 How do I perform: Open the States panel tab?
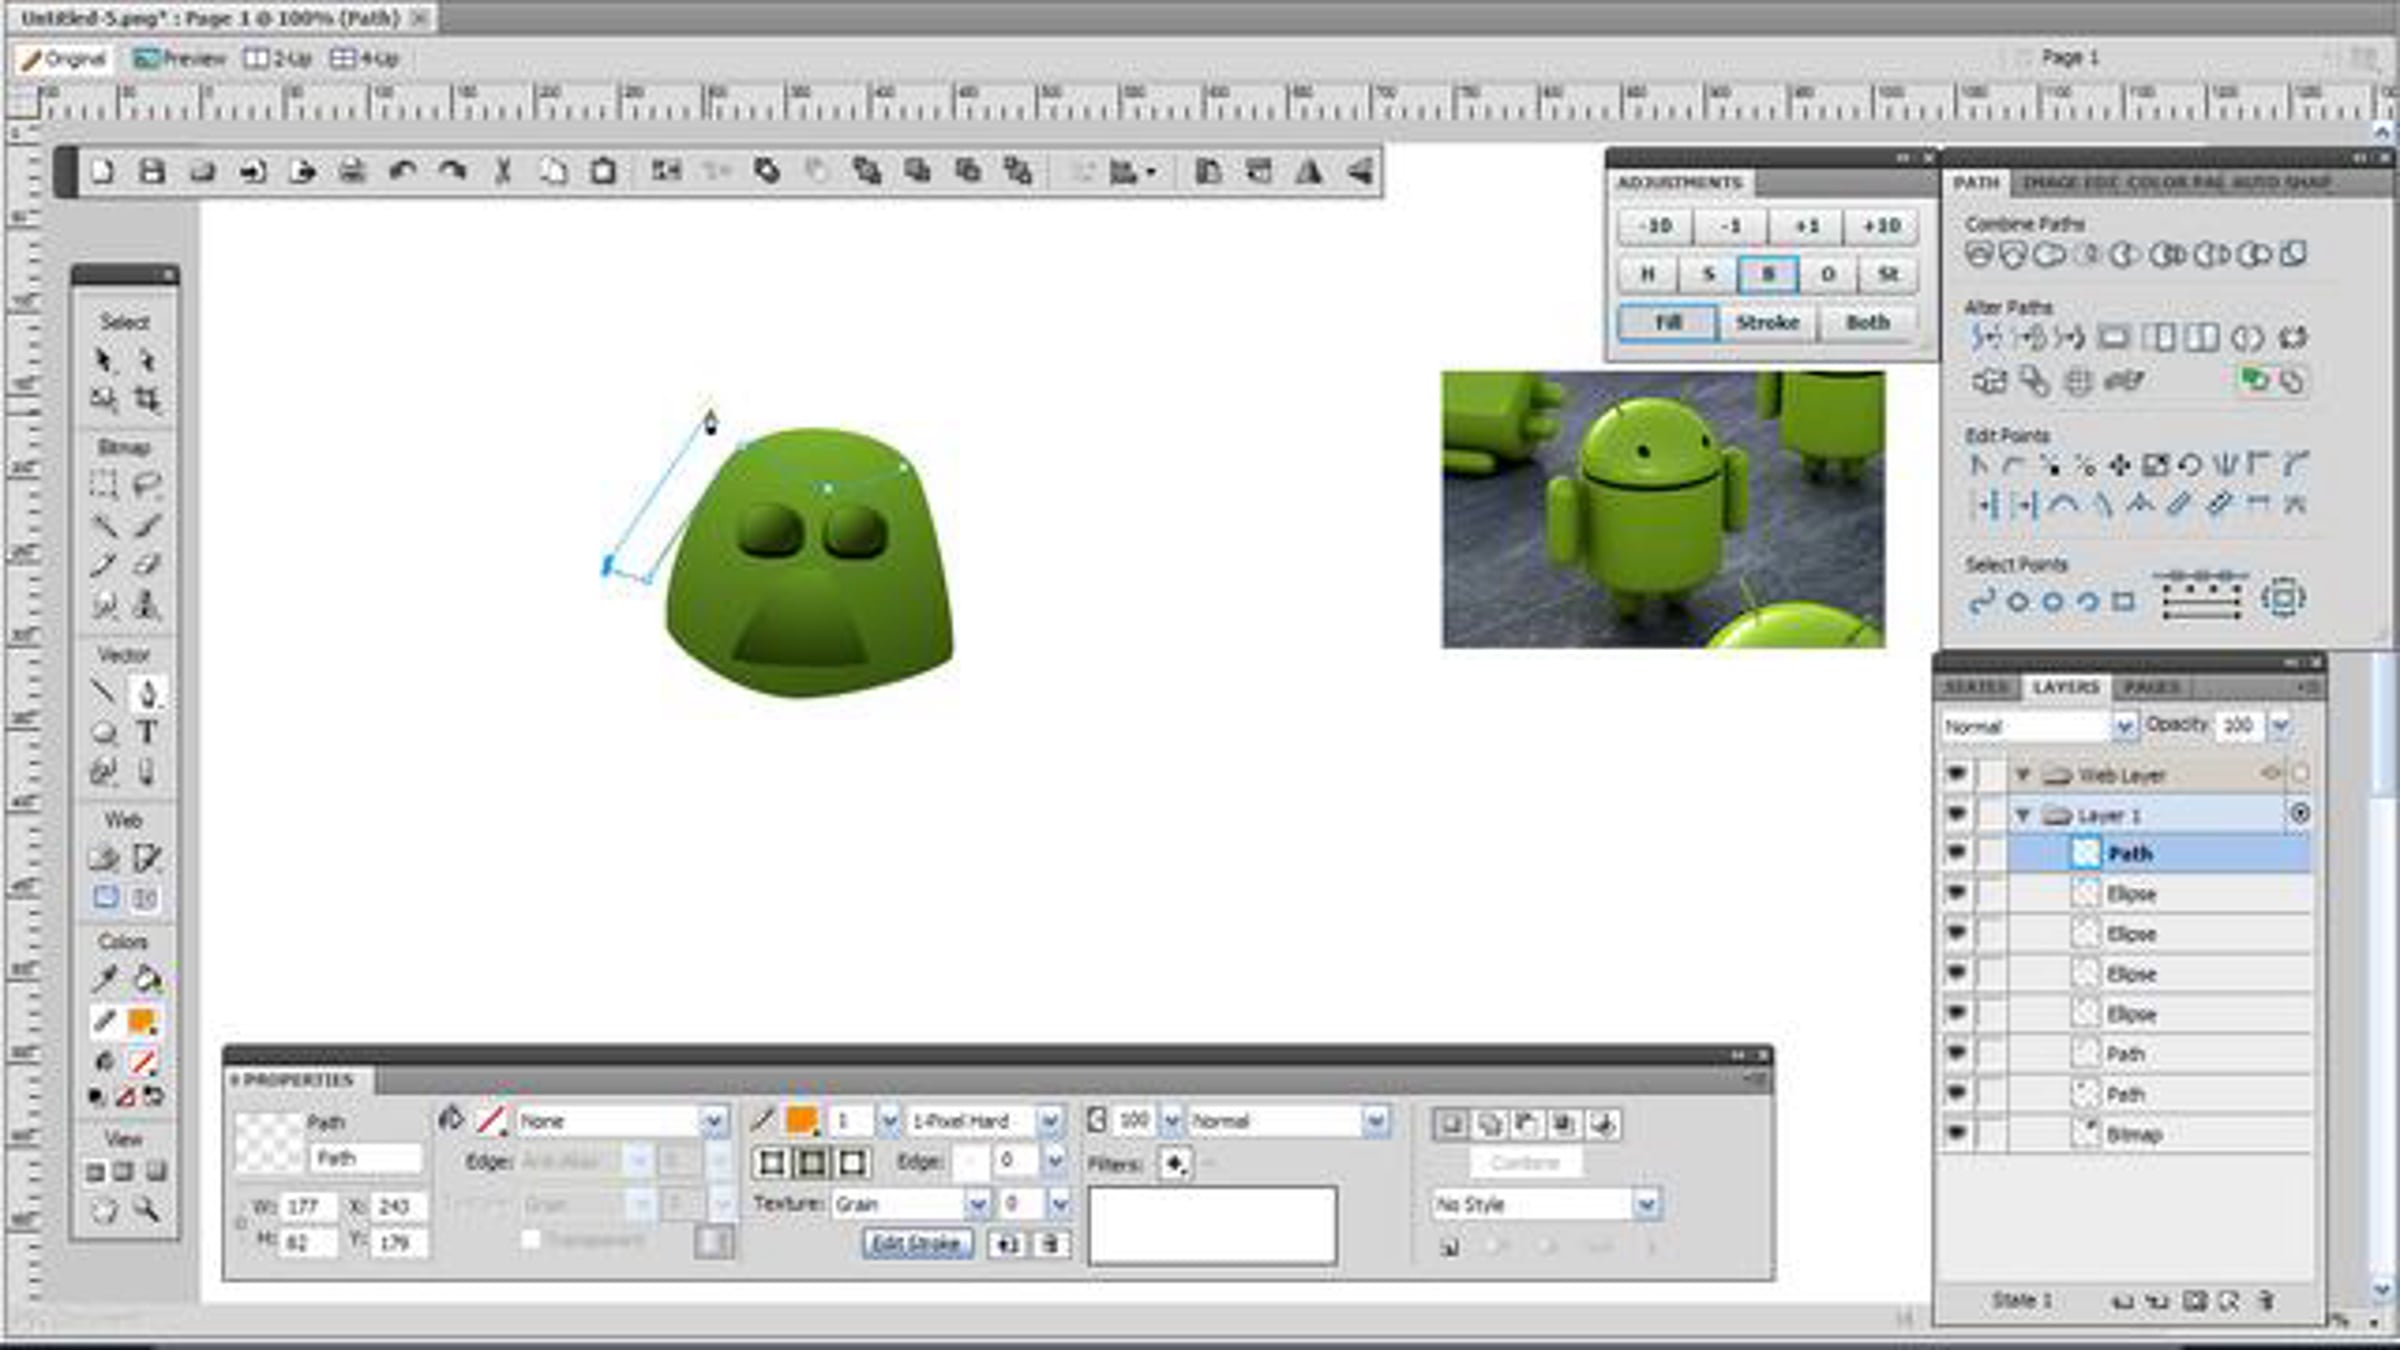coord(1976,687)
